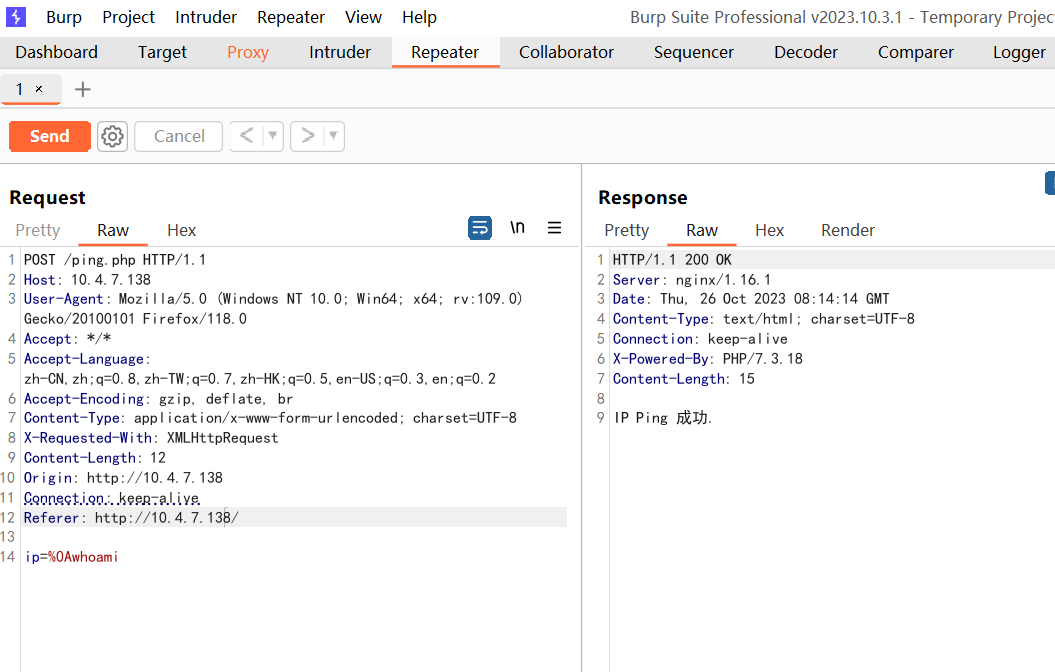This screenshot has width=1055, height=672.
Task: Click the Accept-Encoding header line
Action: 158,399
